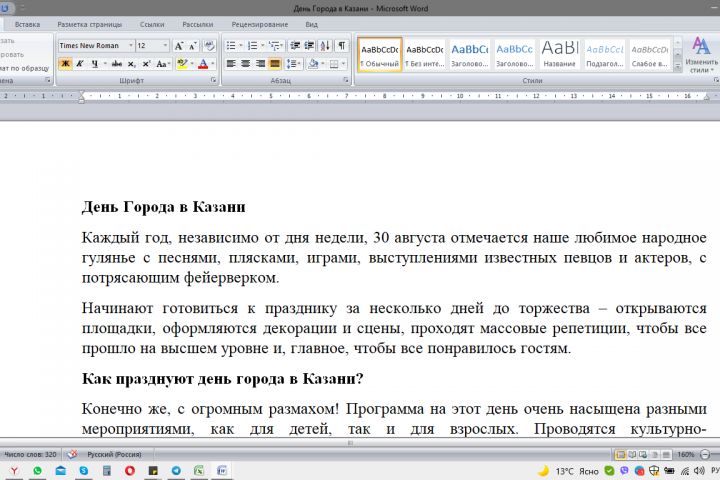
Task: Open Yandex browser from taskbar
Action: pyautogui.click(x=14, y=471)
